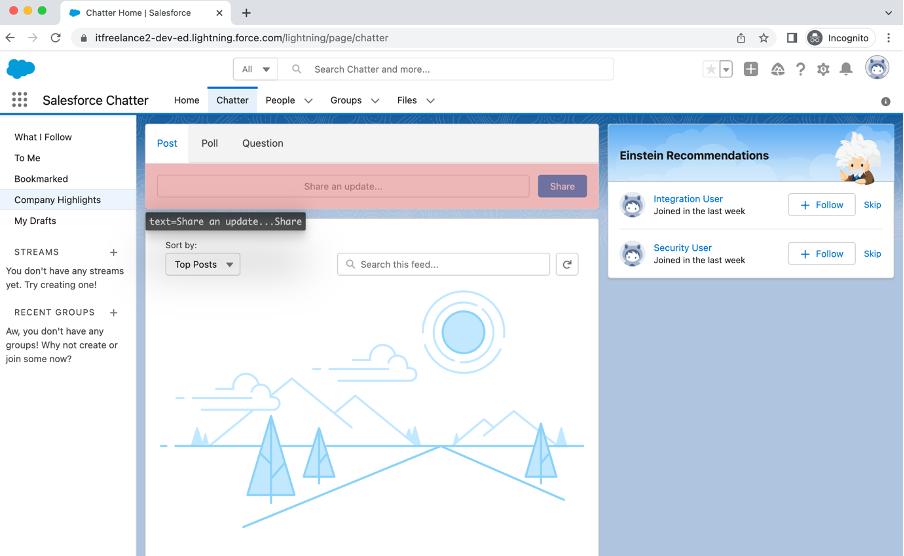Open the Setup gear icon
Image resolution: width=904 pixels, height=556 pixels.
tap(823, 69)
